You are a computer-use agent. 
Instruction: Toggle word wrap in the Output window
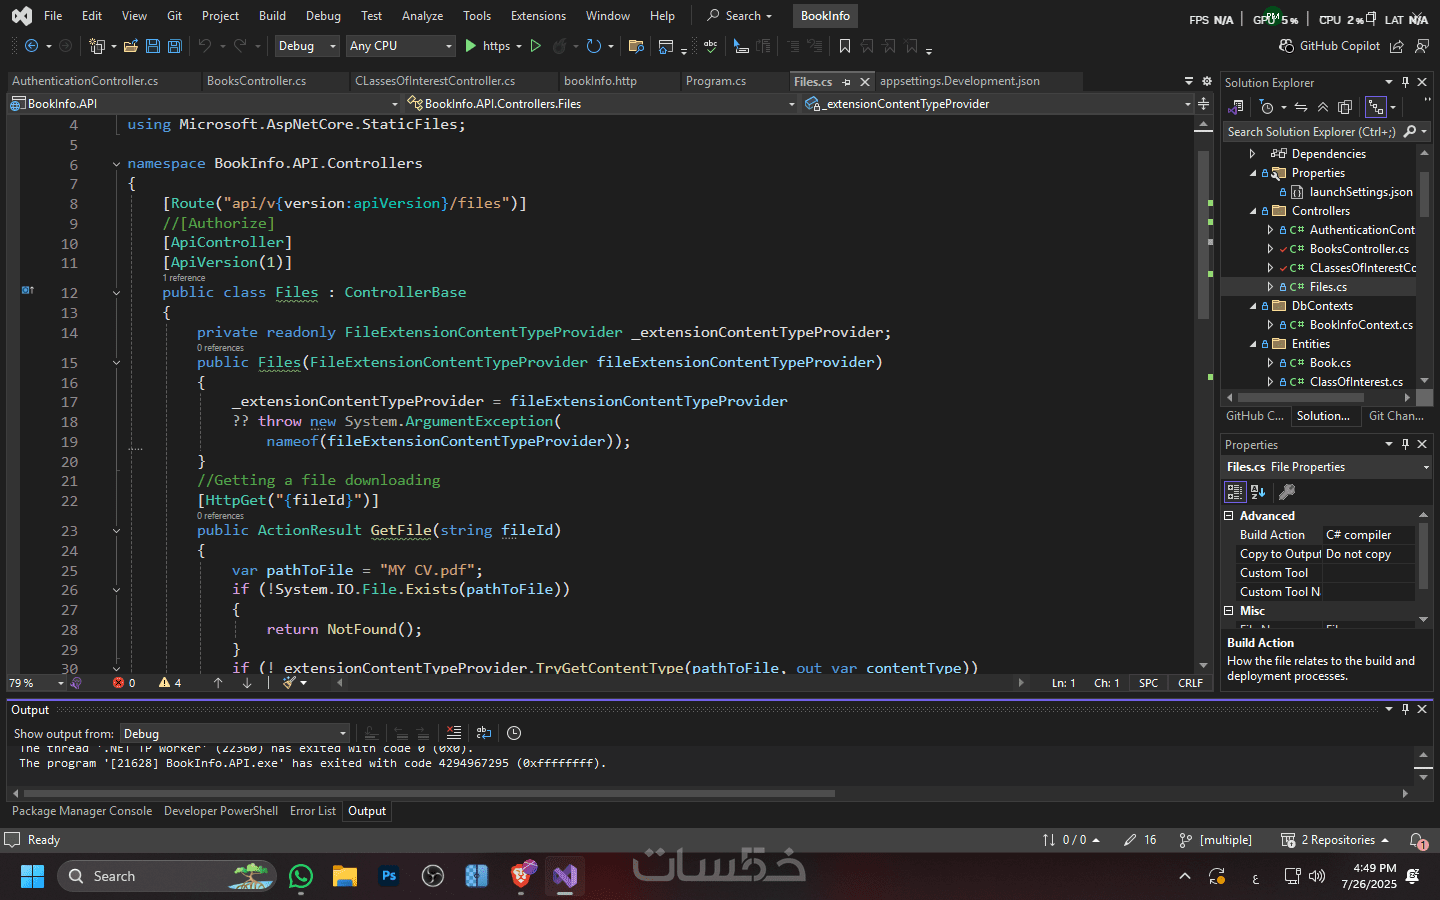[484, 733]
